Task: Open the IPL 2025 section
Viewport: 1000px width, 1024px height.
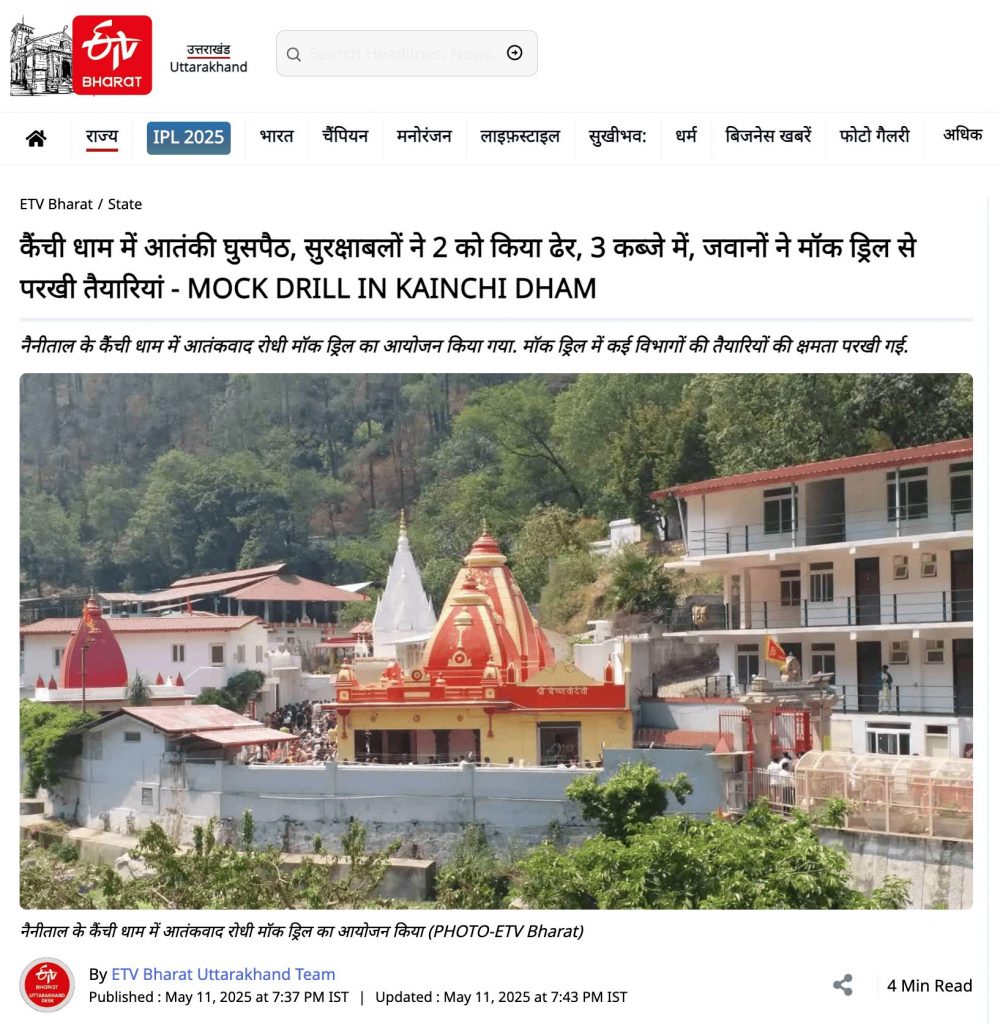Action: [189, 138]
